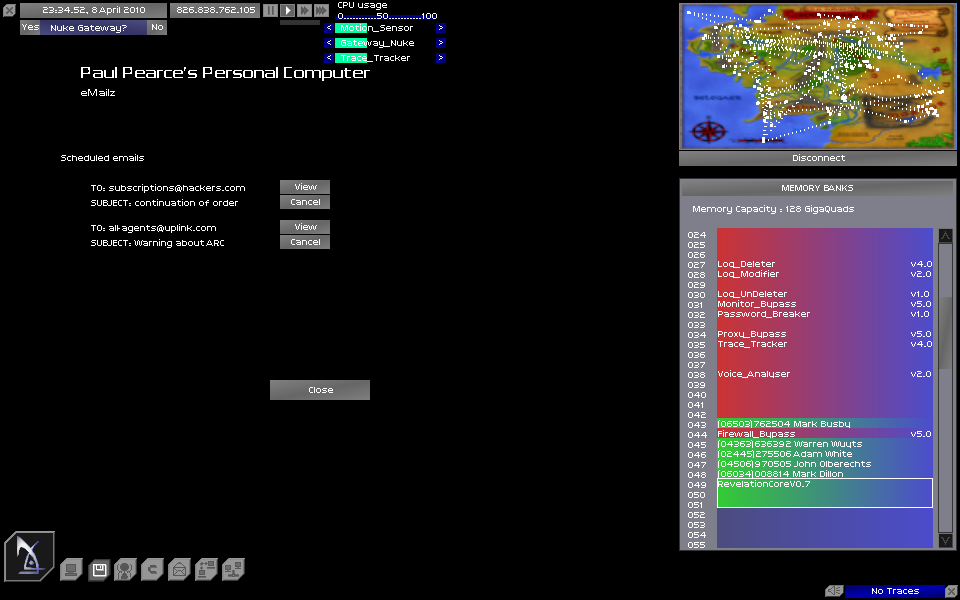Increase Trace_Tracker CPU priority with right arrow
This screenshot has width=960, height=600.
[441, 58]
